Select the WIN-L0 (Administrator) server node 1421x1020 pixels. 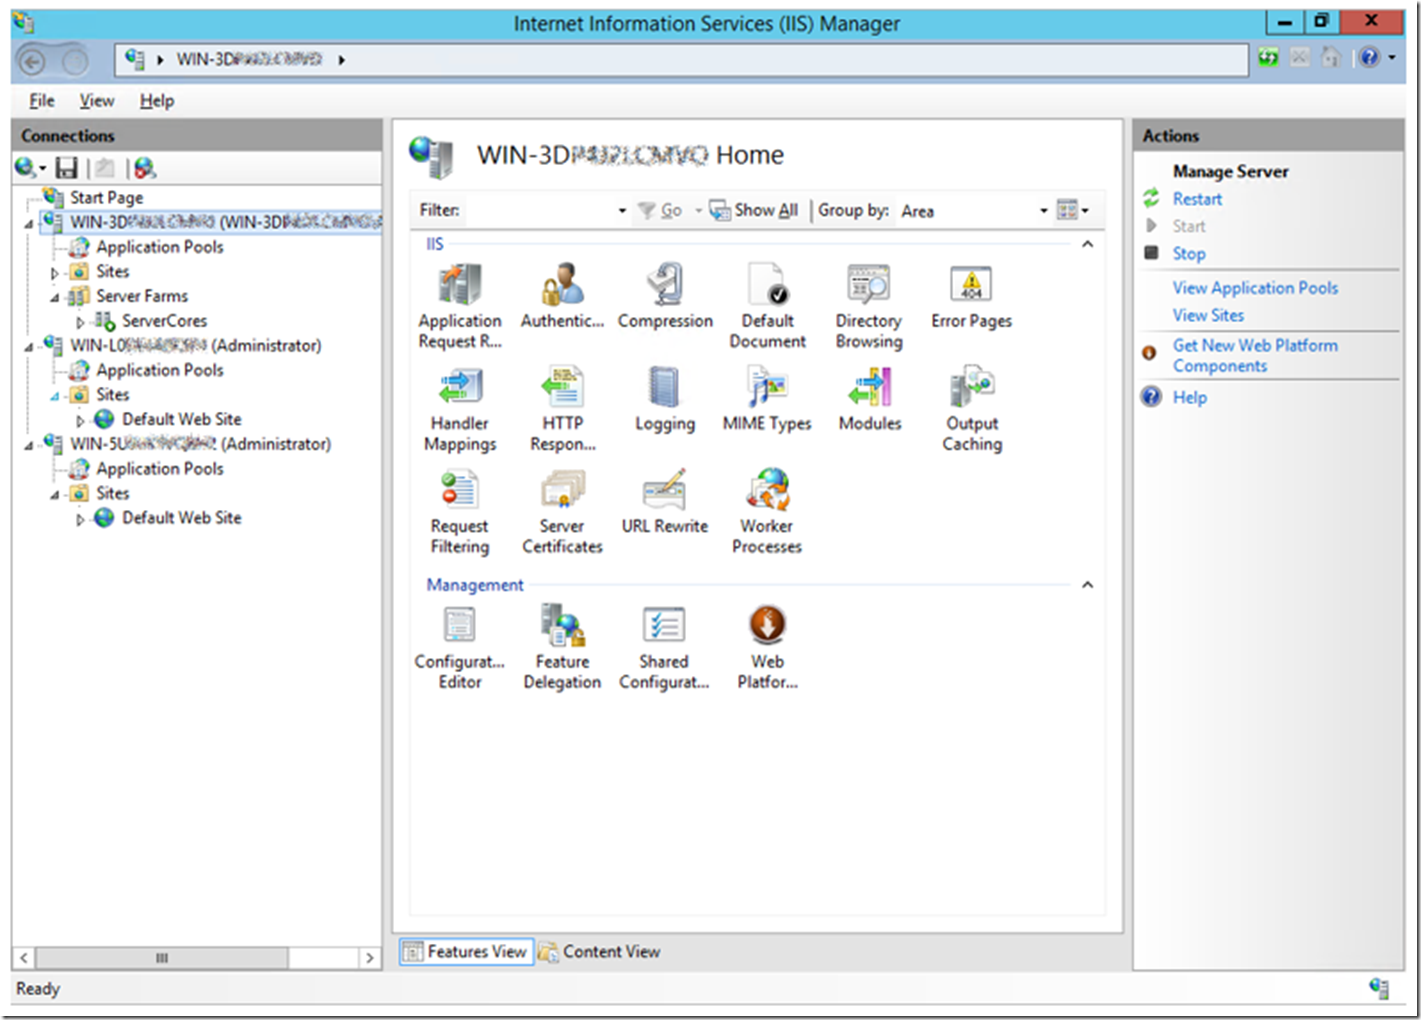point(195,345)
